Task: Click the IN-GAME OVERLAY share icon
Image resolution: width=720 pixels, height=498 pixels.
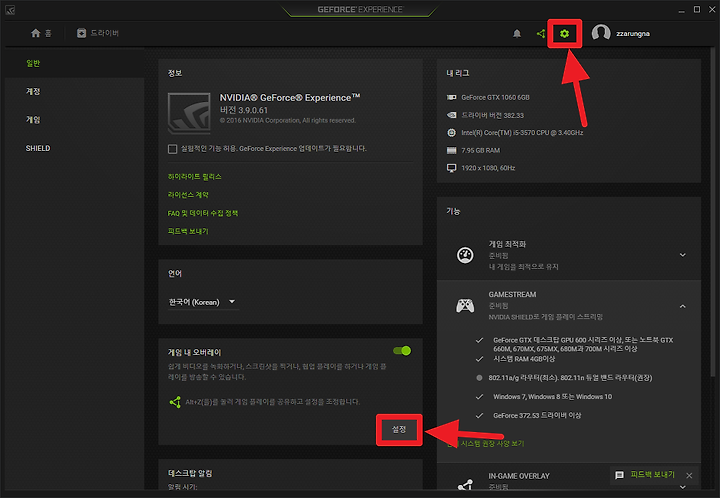Action: point(465,485)
